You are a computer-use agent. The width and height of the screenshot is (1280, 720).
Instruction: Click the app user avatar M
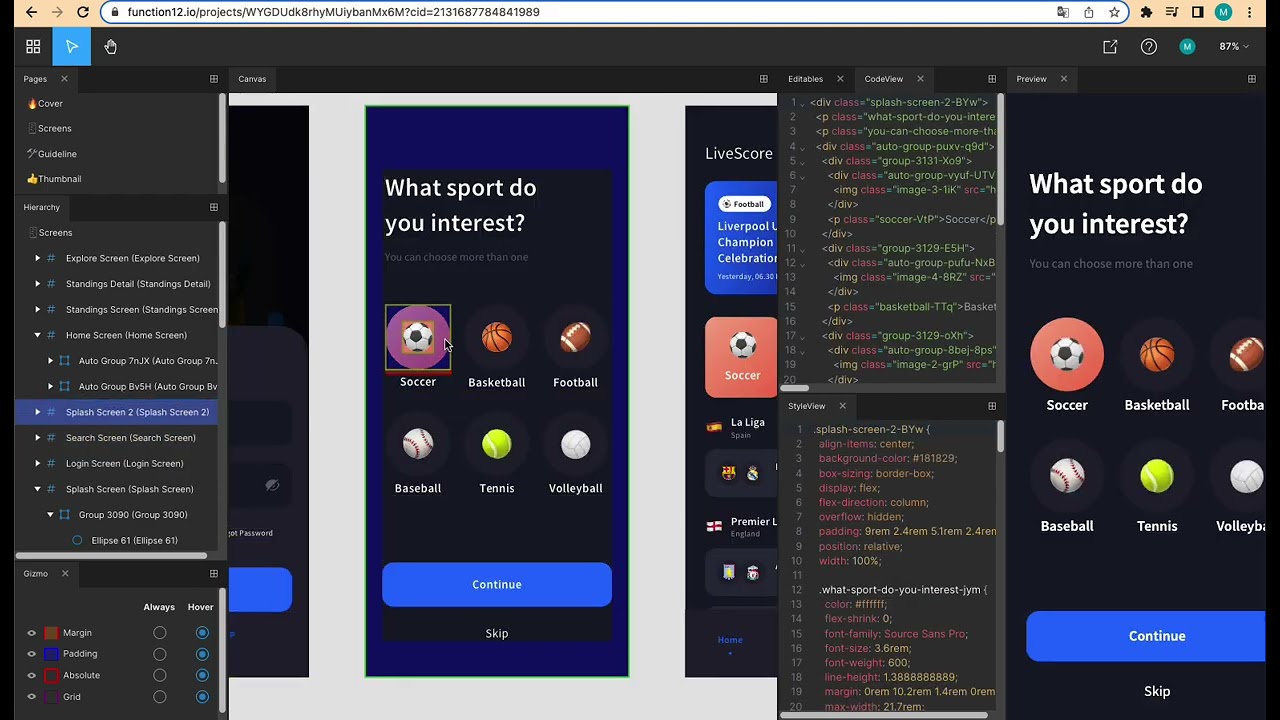[1187, 47]
